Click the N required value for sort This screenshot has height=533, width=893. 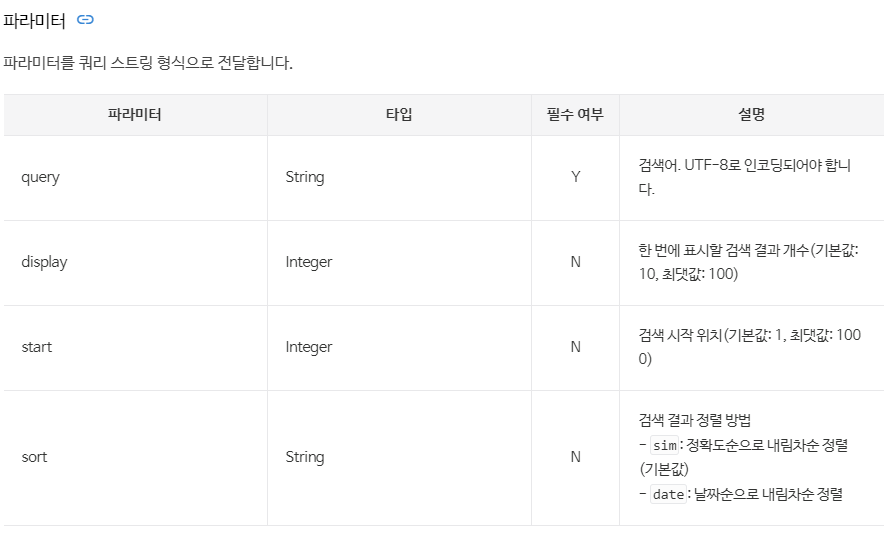point(575,457)
